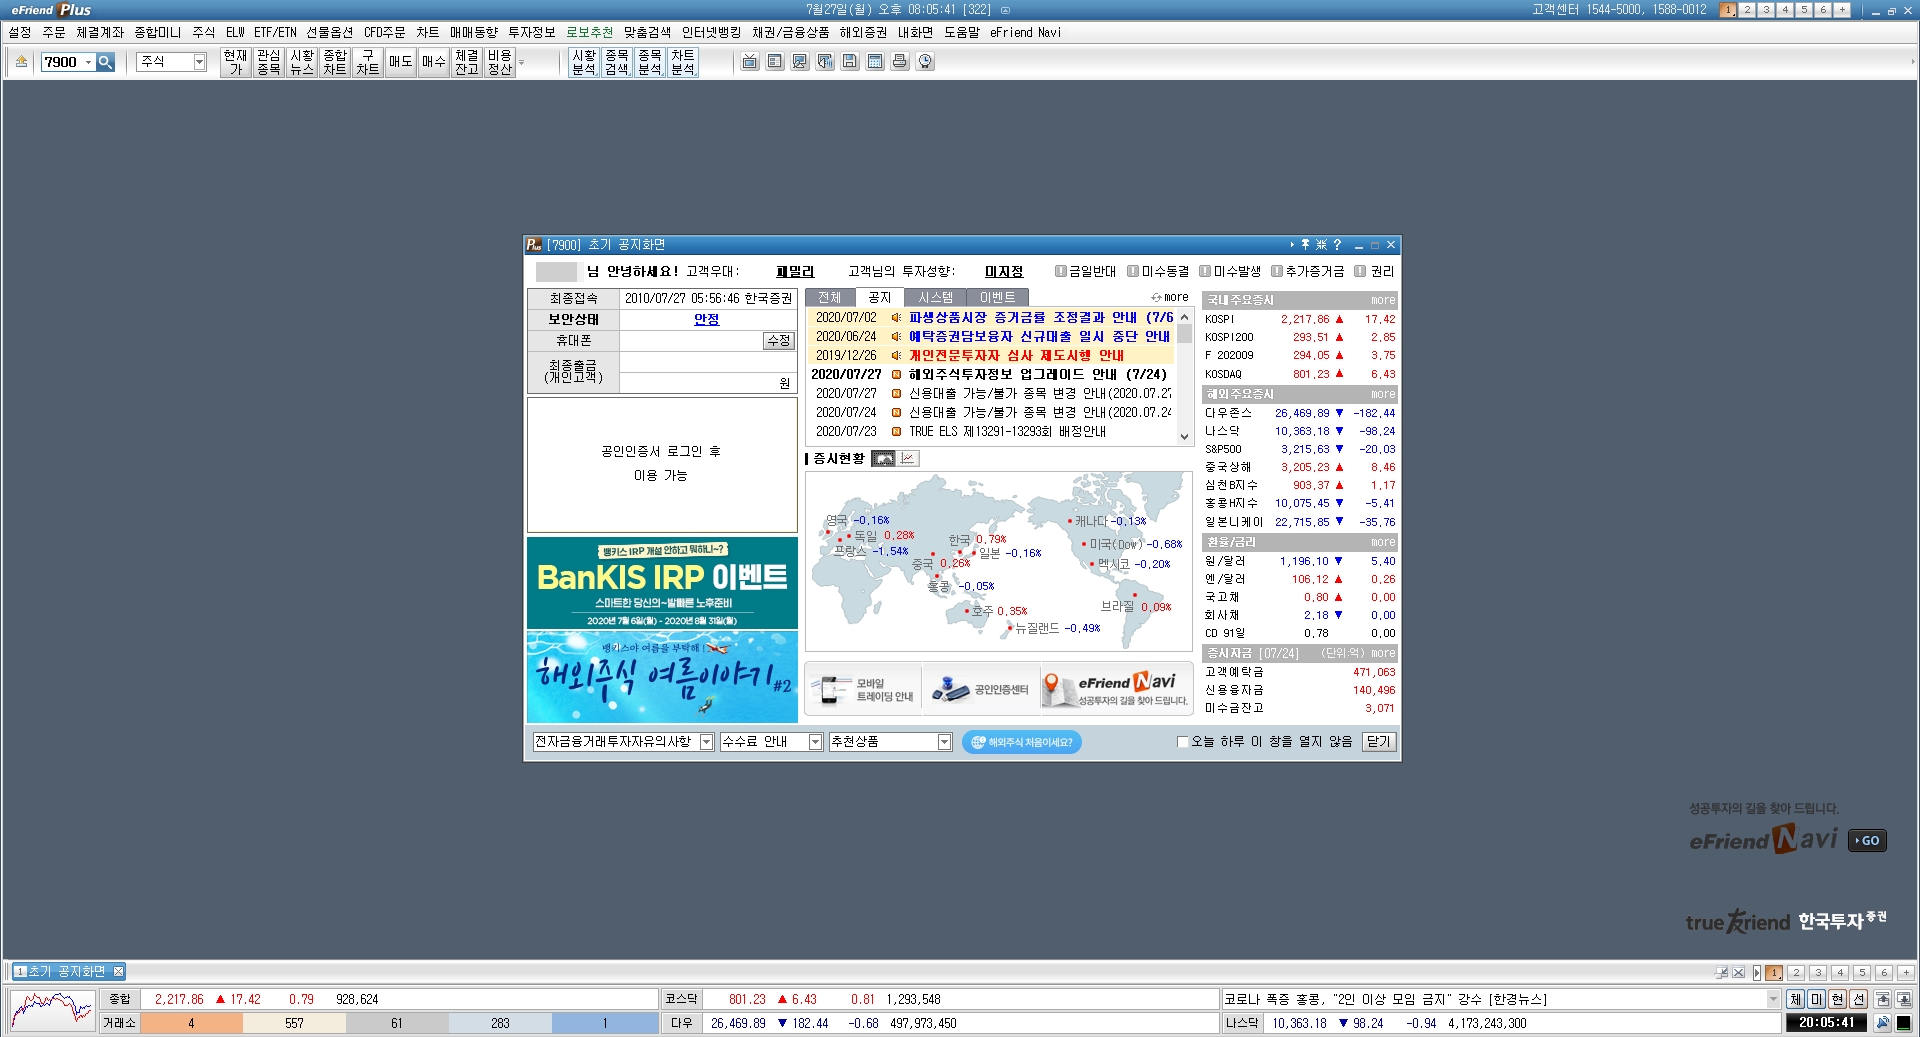Click the 매수 buy toolbar button
The height and width of the screenshot is (1037, 1920).
pyautogui.click(x=433, y=62)
